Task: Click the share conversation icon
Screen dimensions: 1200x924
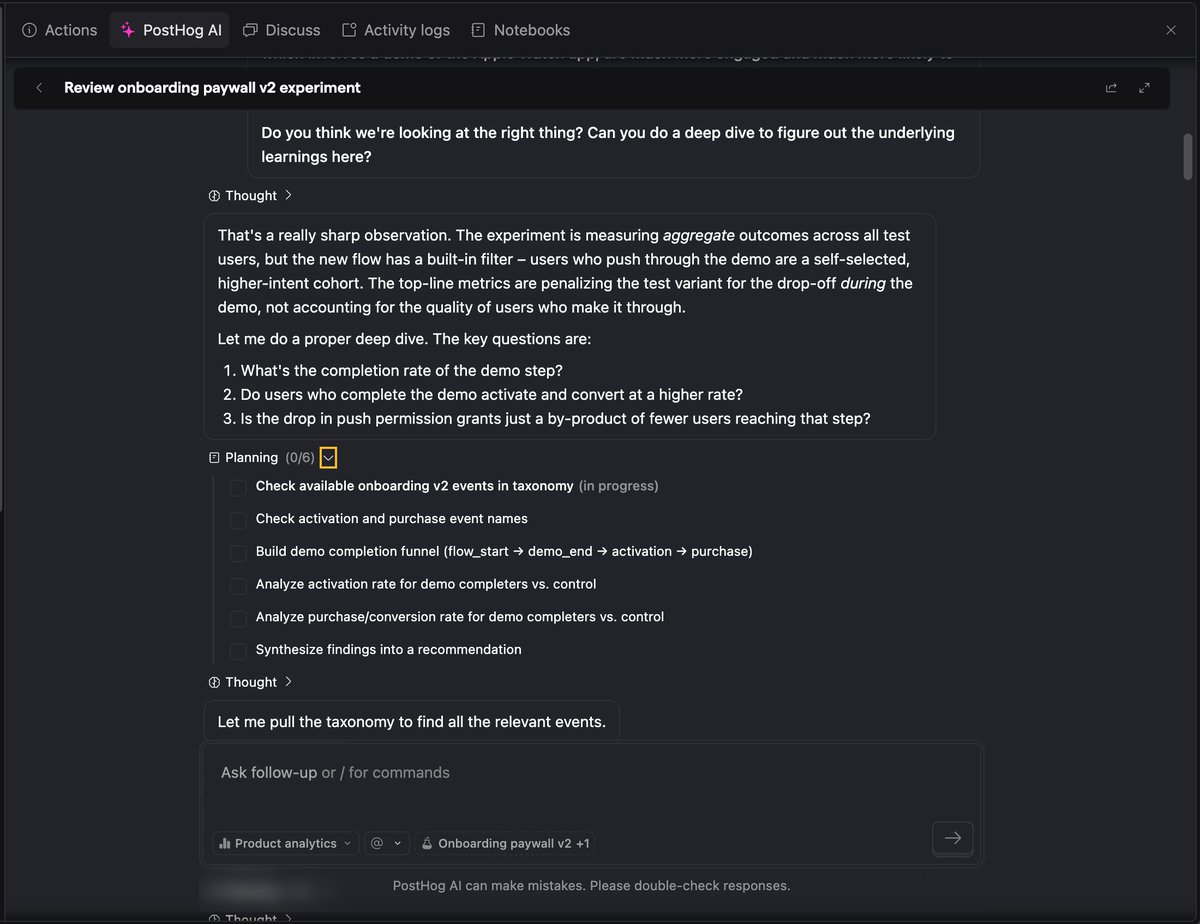Action: [1111, 88]
